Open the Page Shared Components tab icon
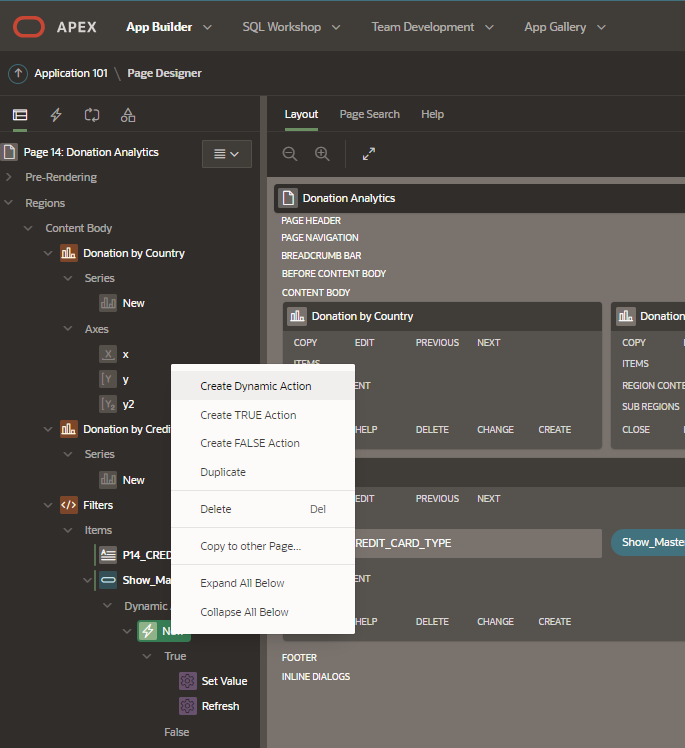Viewport: 685px width, 748px height. click(128, 115)
